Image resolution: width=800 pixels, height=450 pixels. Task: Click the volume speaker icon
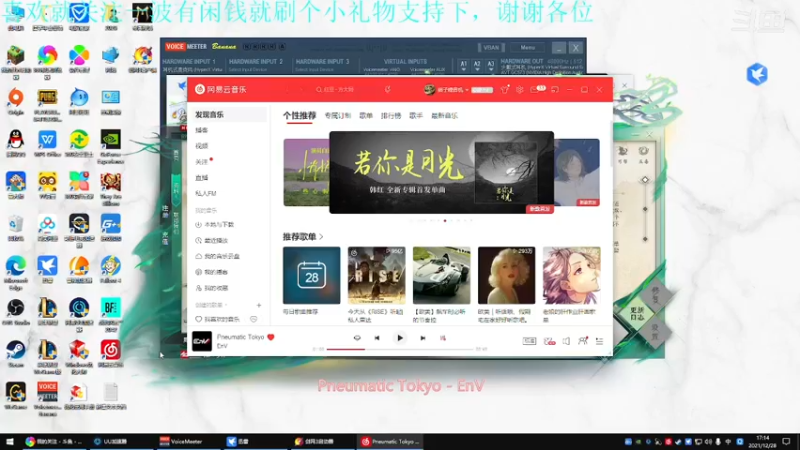(566, 341)
